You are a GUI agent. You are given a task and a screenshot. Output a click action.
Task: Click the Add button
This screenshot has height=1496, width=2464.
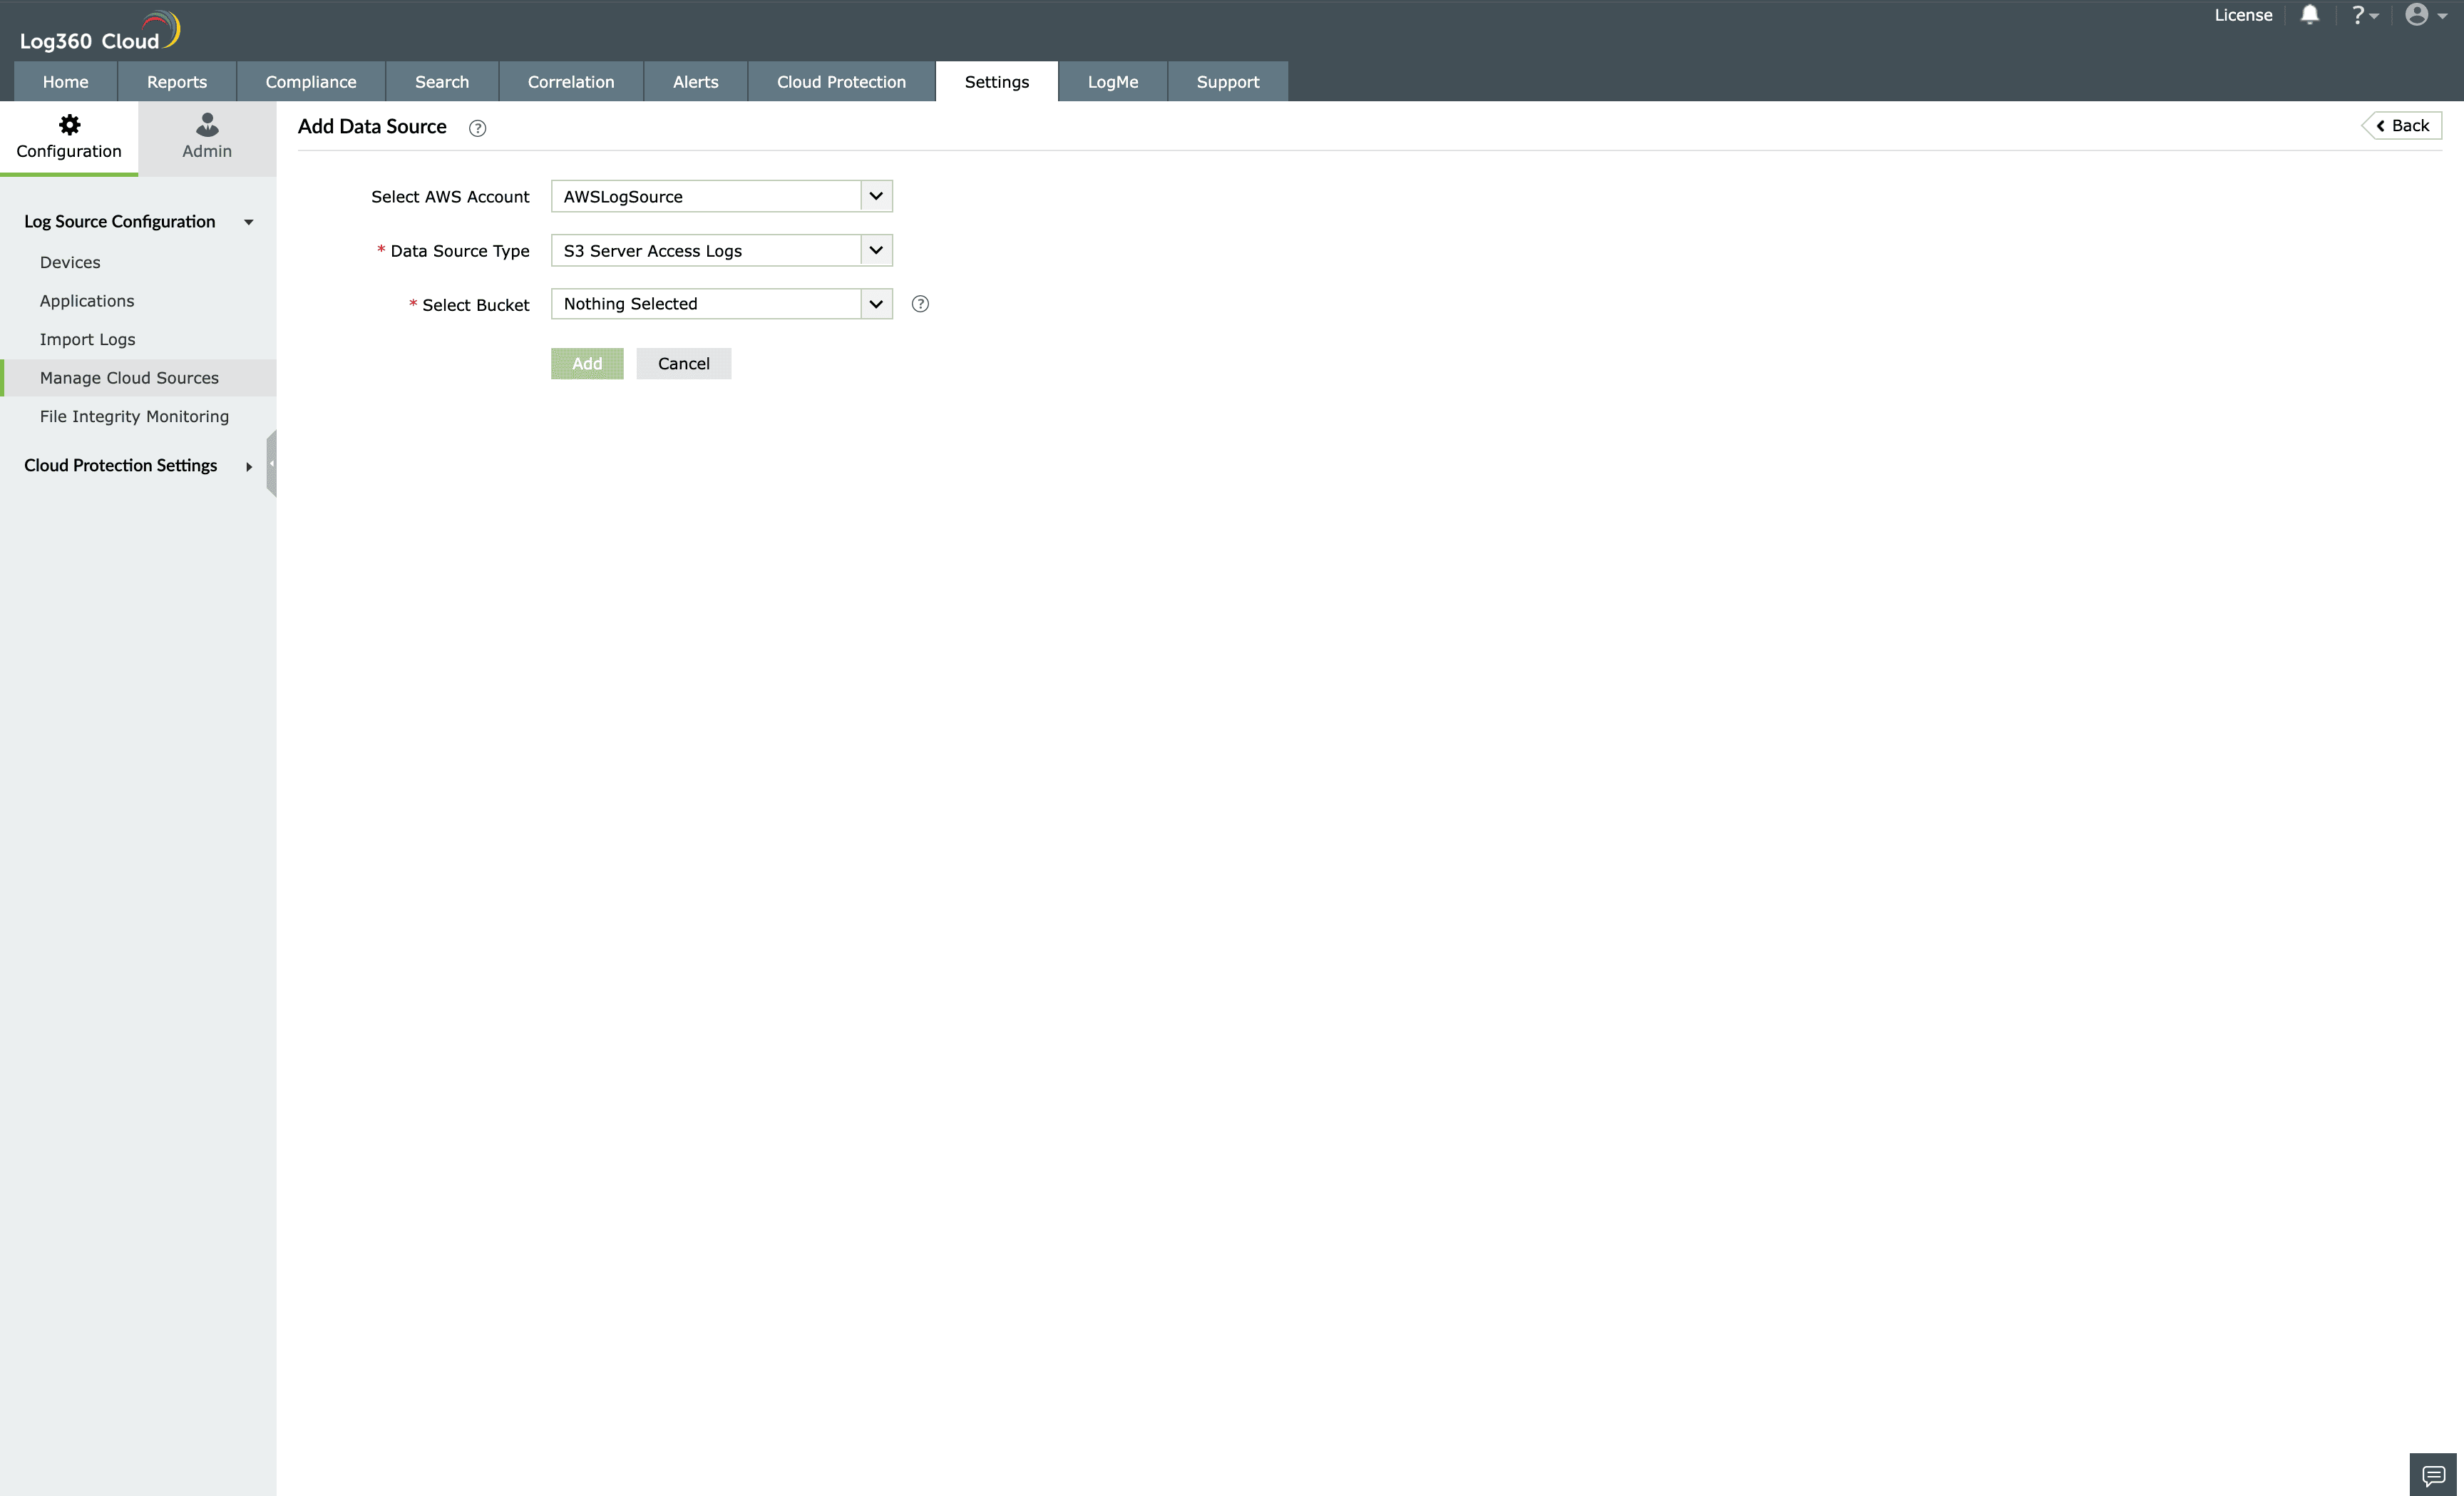587,364
